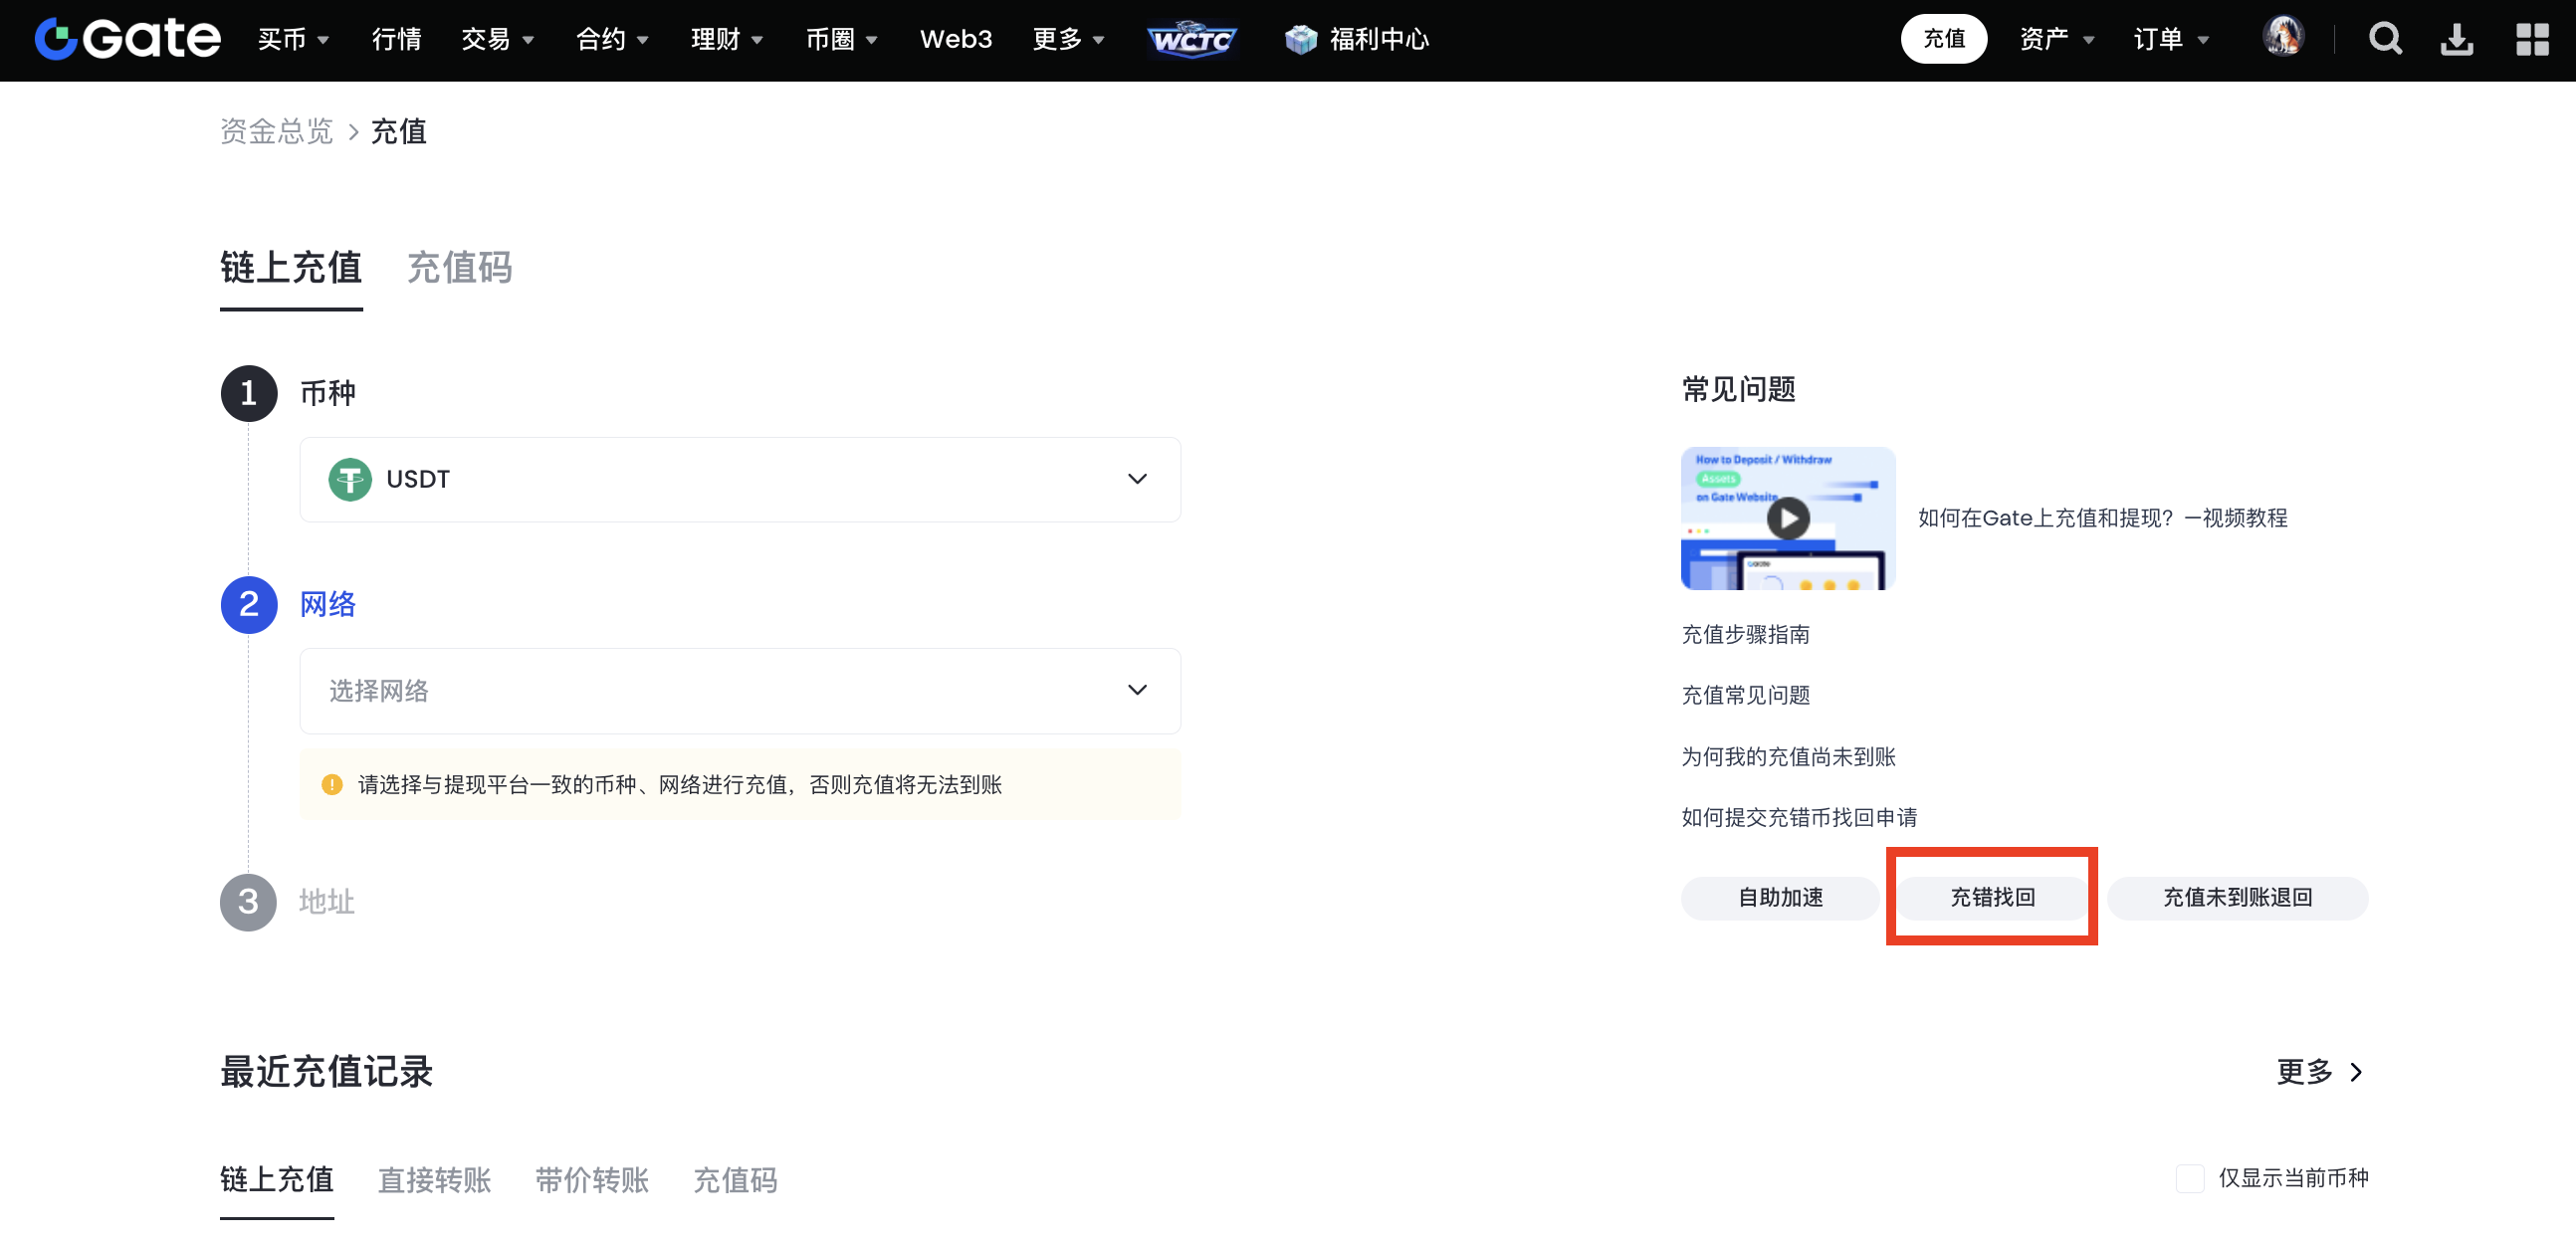Image resolution: width=2576 pixels, height=1244 pixels.
Task: Open the user avatar profile
Action: [2283, 37]
